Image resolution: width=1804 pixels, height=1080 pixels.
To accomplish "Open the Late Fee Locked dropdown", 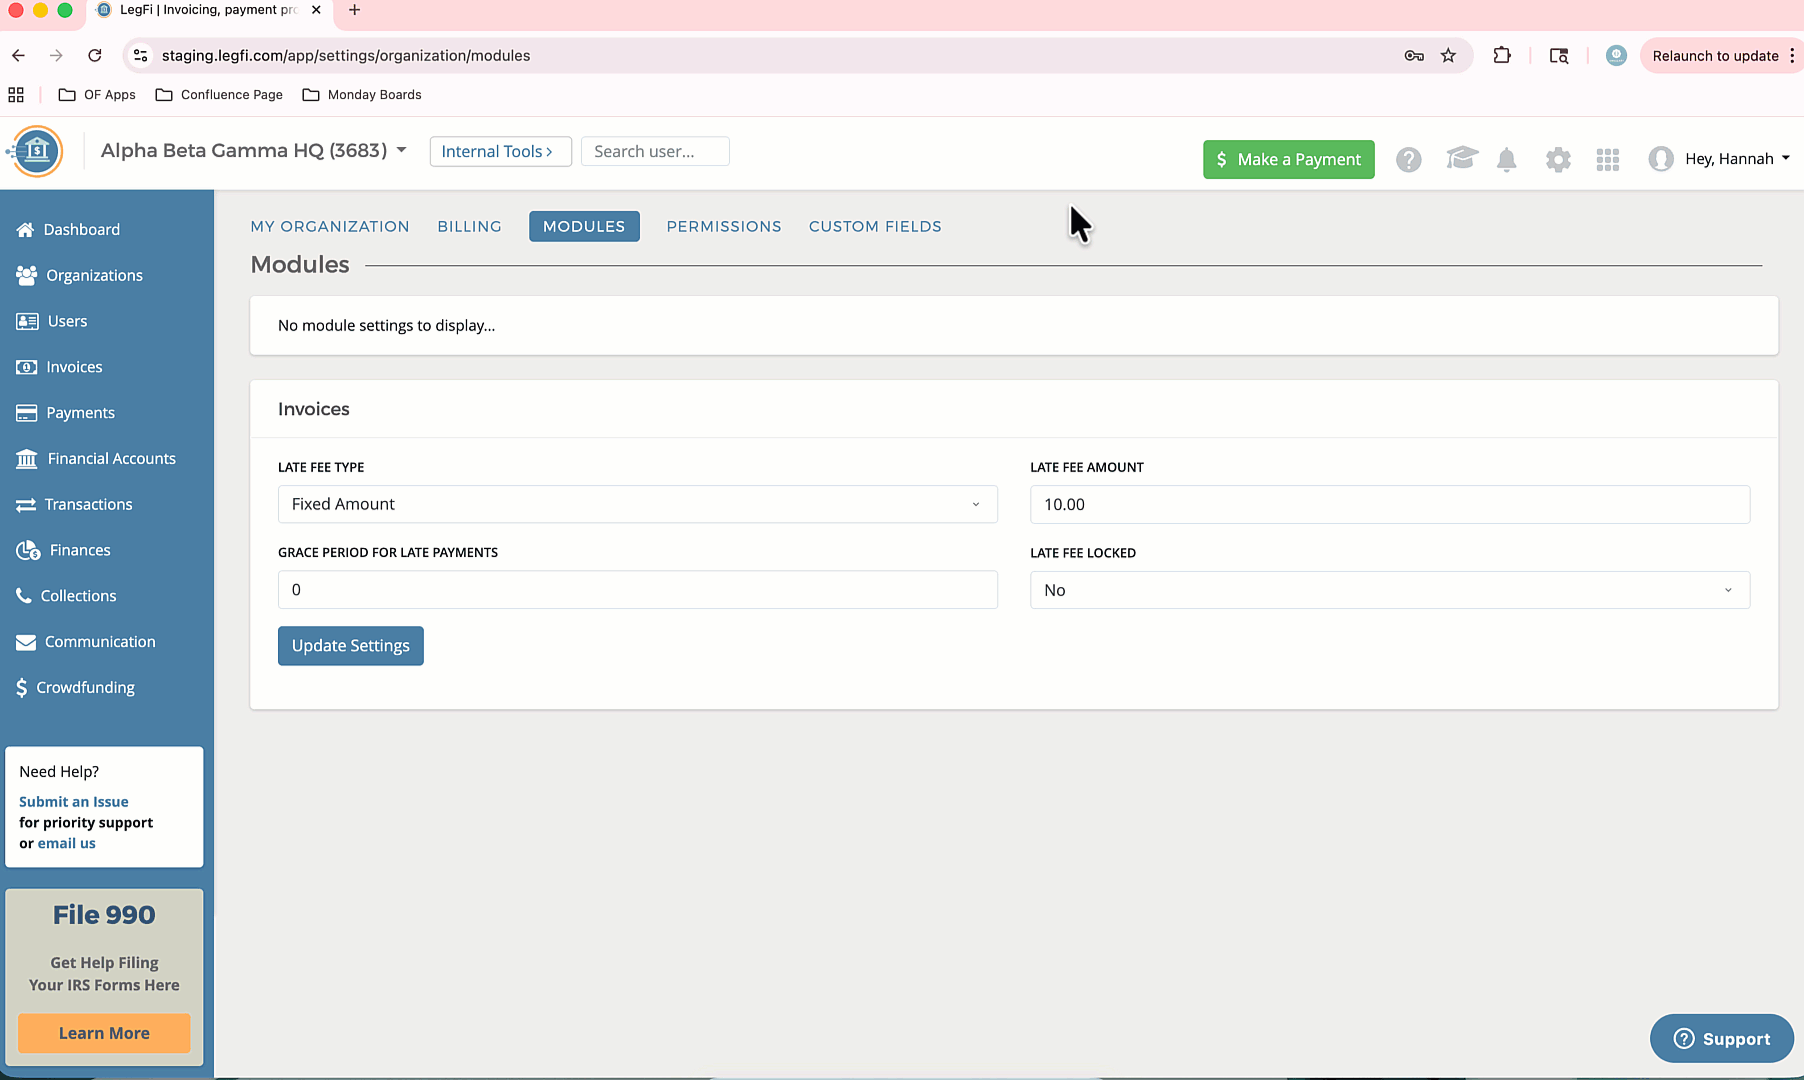I will click(1389, 591).
